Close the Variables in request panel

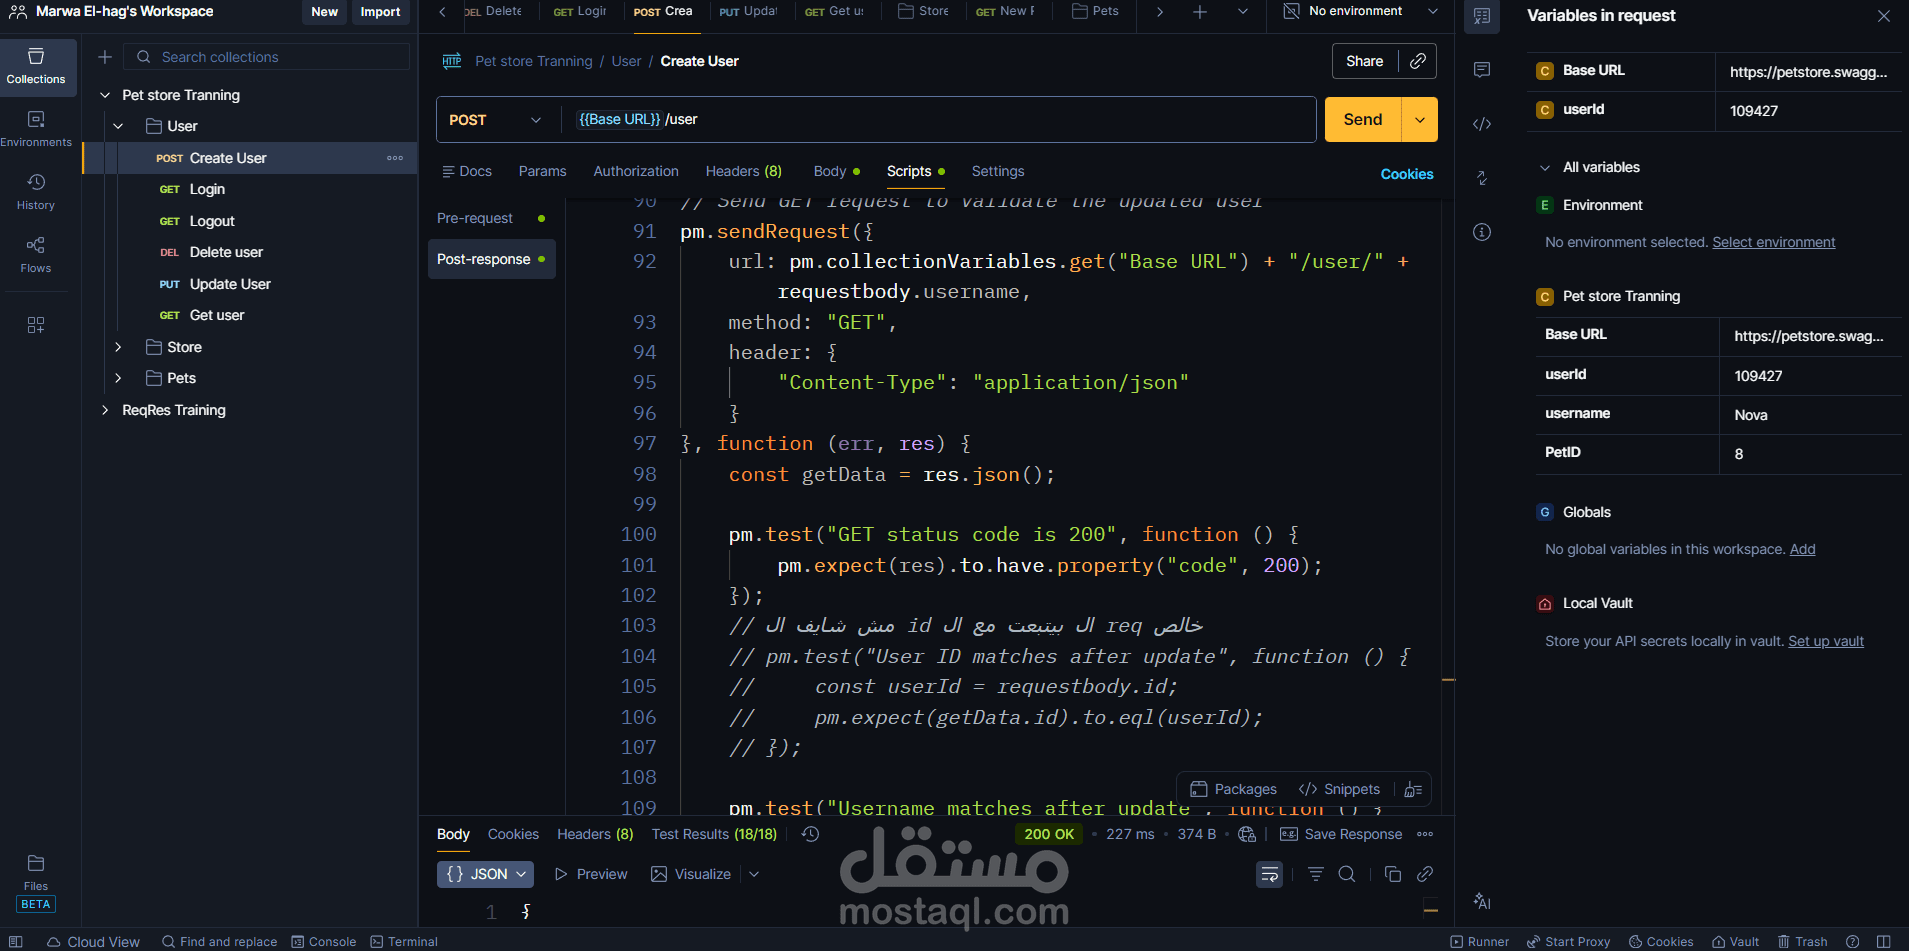(x=1884, y=16)
